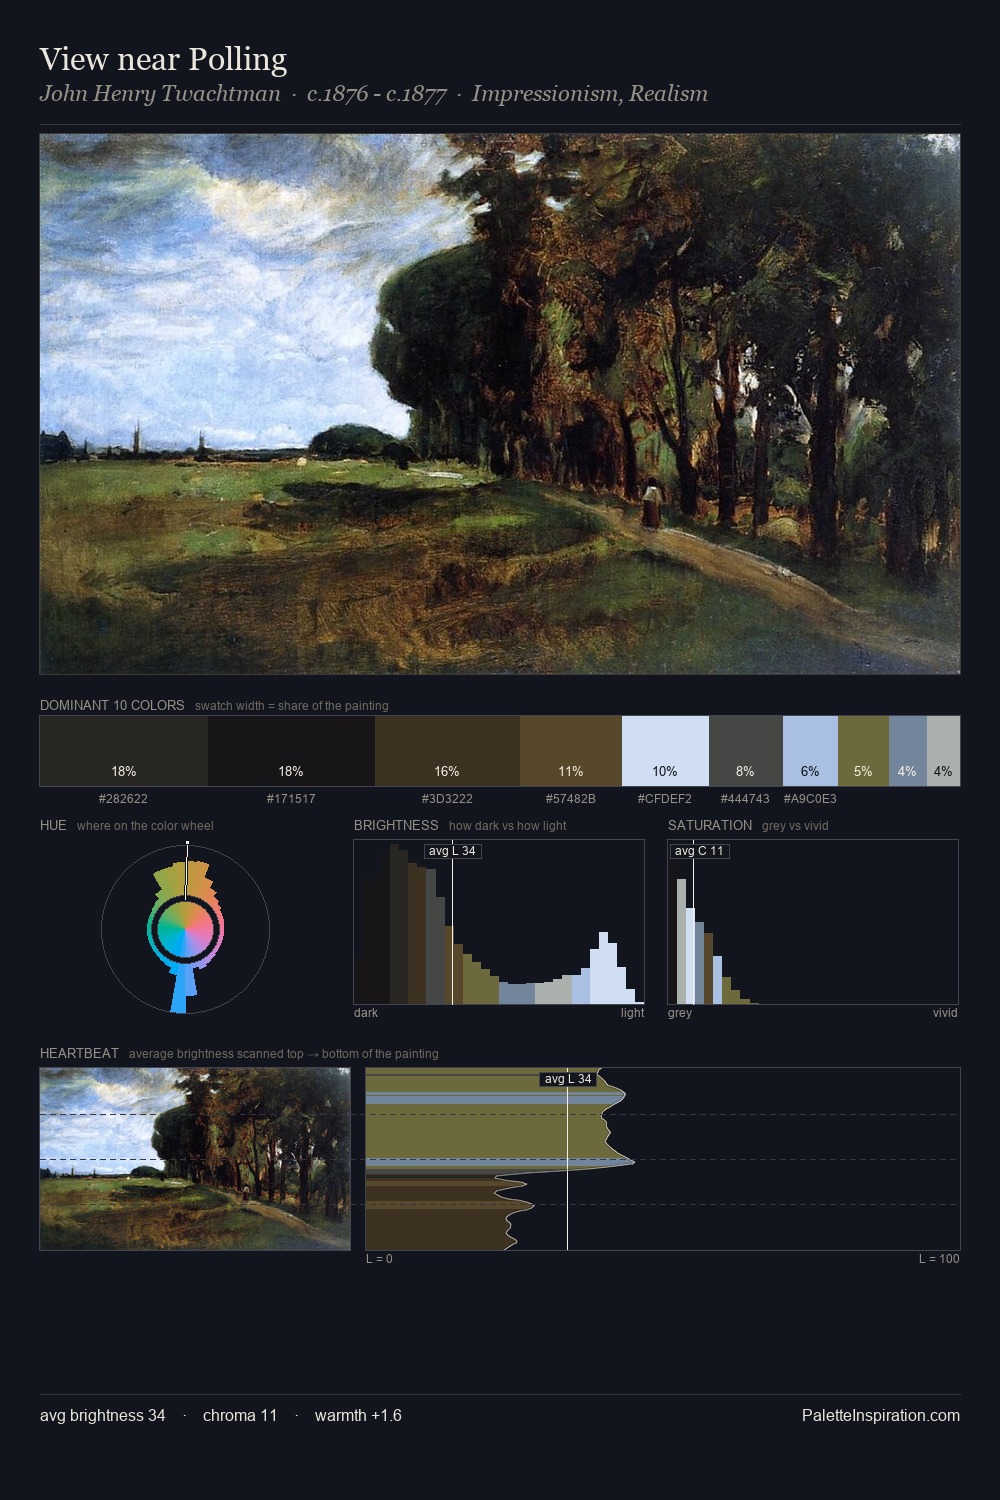Click the date 'c.1876 - c.1877'
This screenshot has width=1000, height=1500.
click(x=376, y=94)
